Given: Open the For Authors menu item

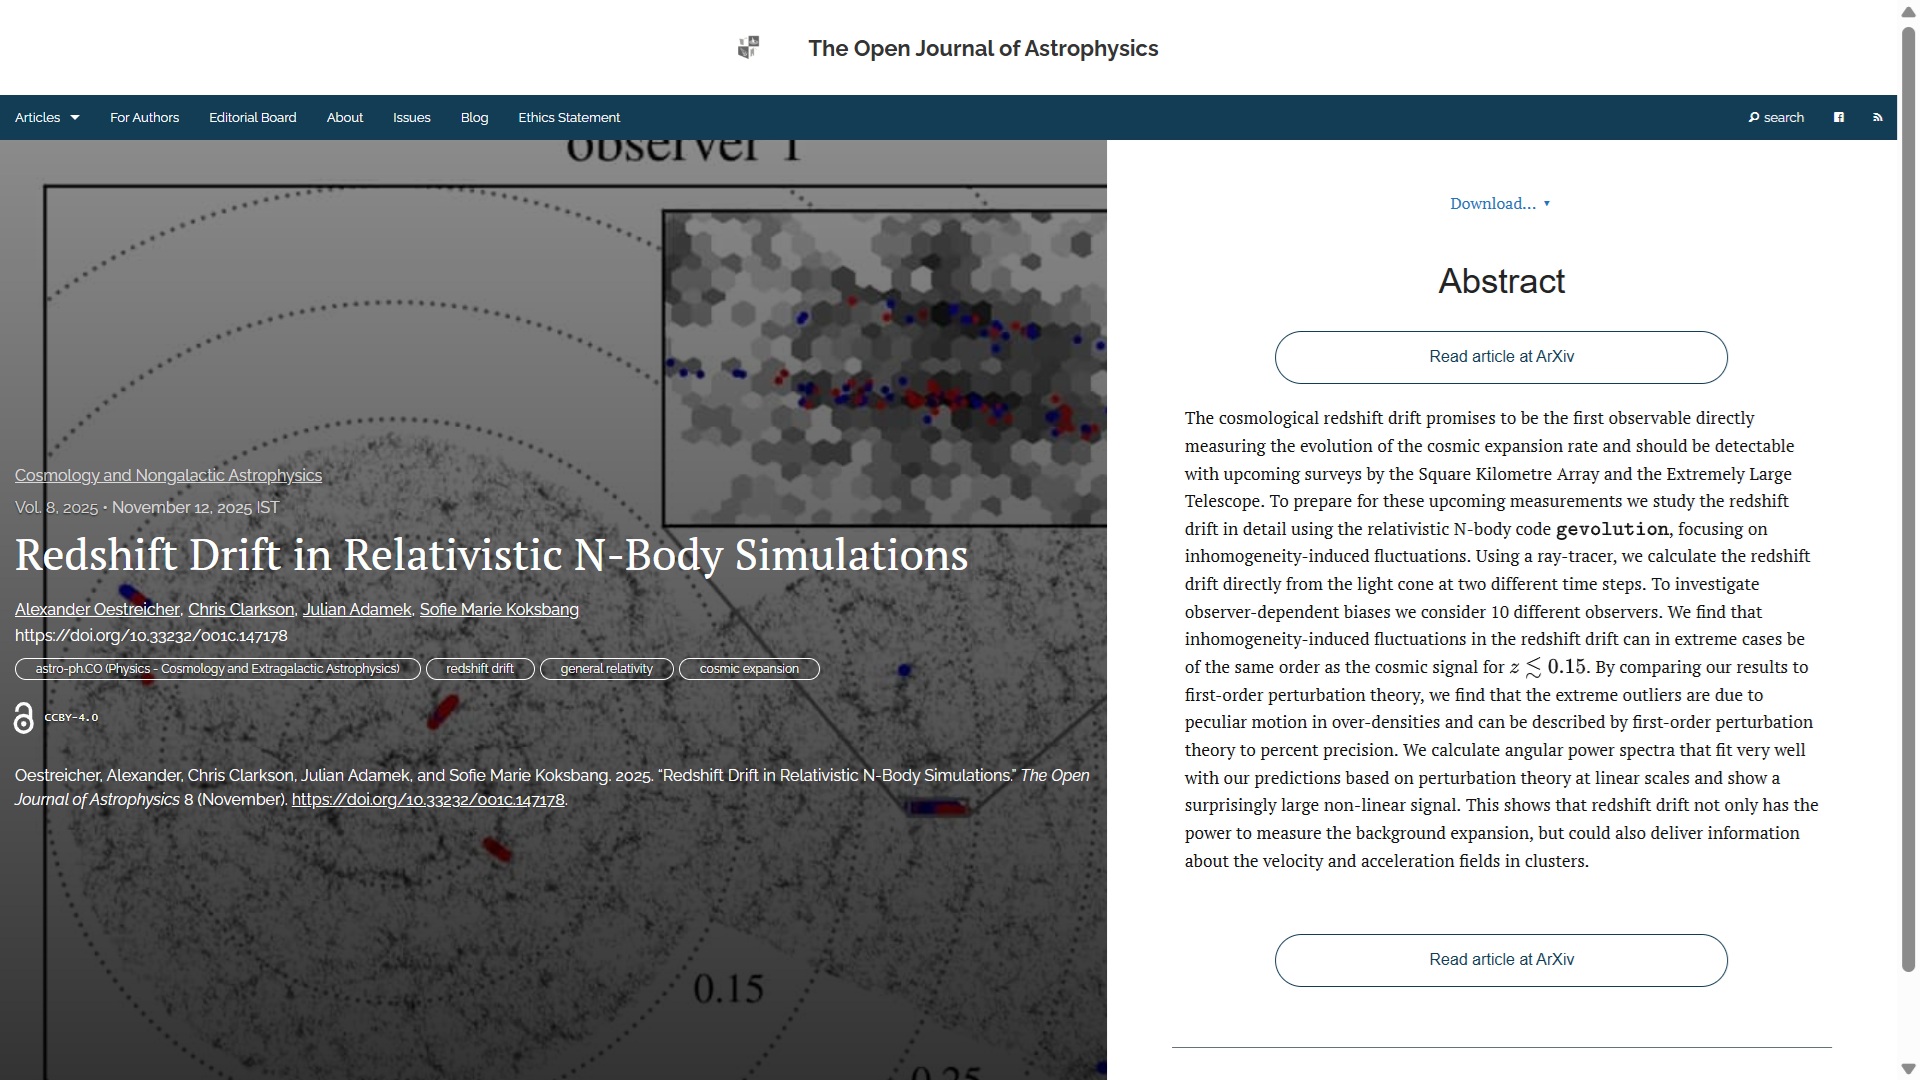Looking at the screenshot, I should [144, 118].
